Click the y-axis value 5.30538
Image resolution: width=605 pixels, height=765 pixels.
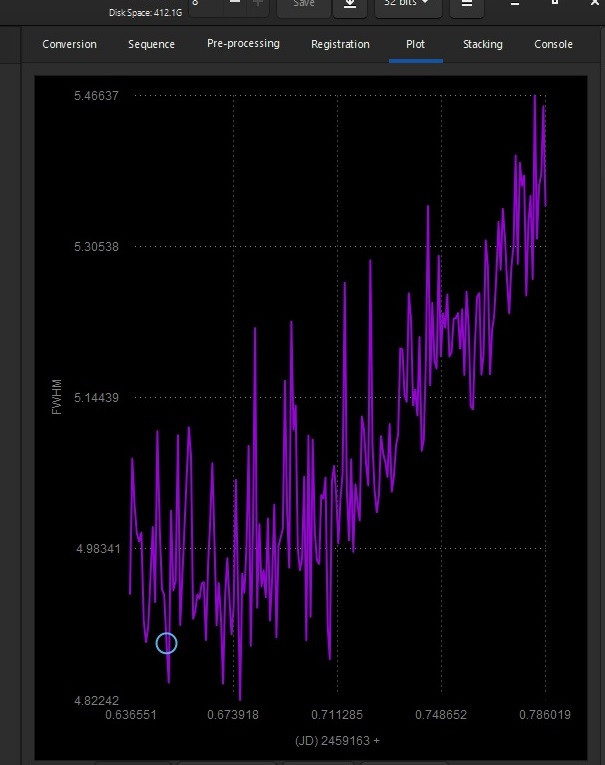[x=96, y=246]
